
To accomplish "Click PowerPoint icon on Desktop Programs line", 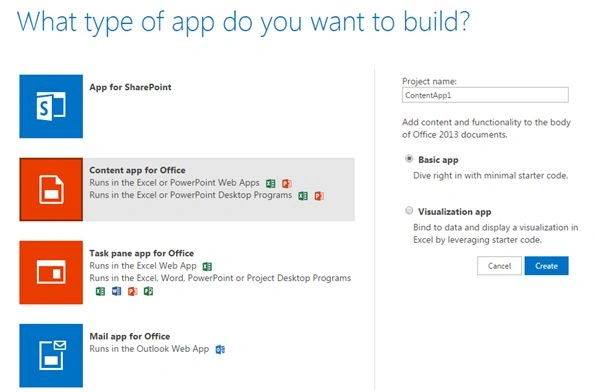I will pyautogui.click(x=319, y=196).
